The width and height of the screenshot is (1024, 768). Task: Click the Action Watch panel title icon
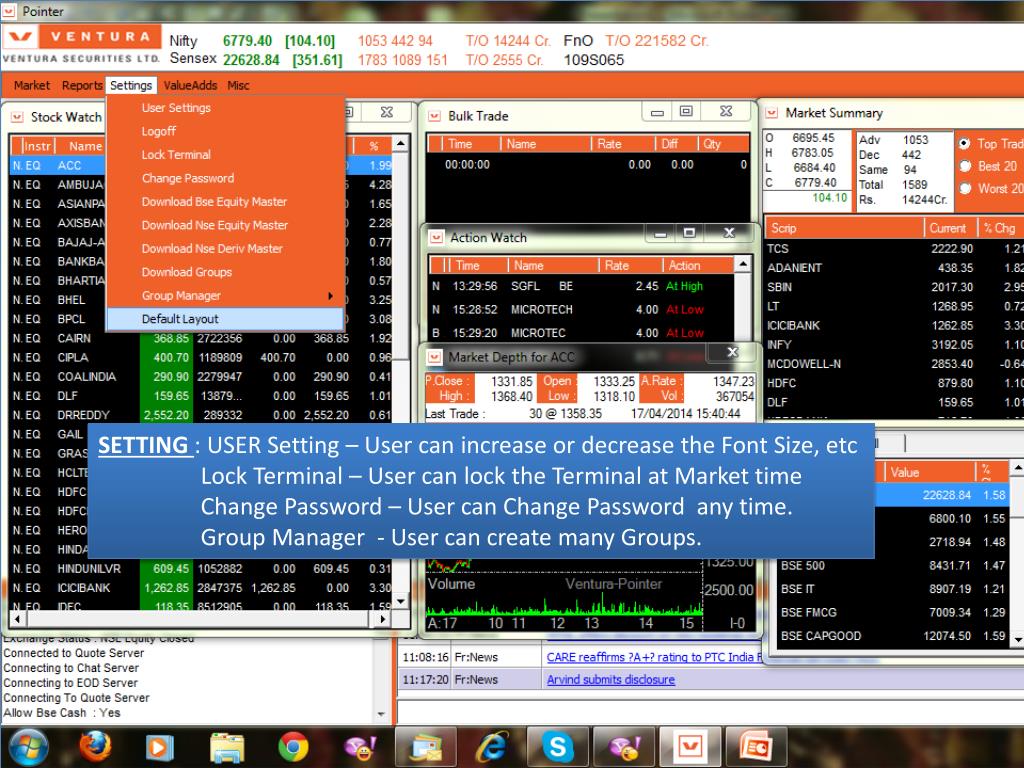click(436, 238)
